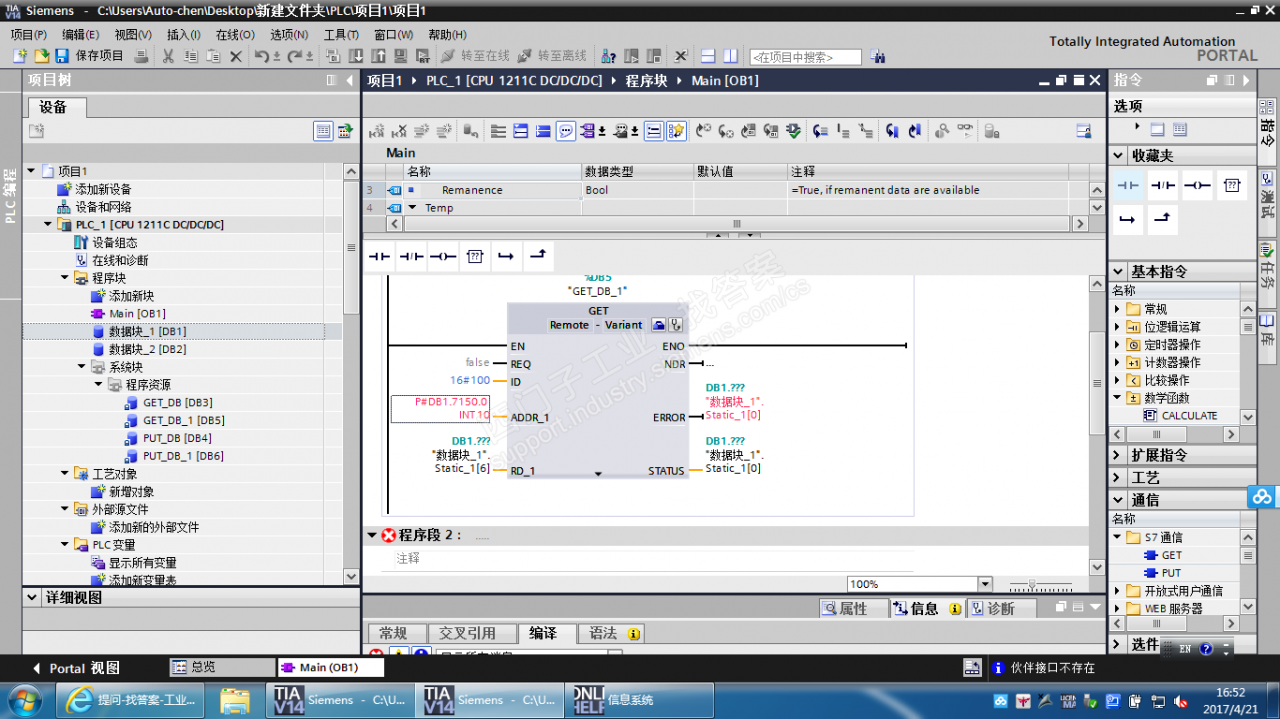1280x719 pixels.
Task: Click the Delete X icon in main toolbar
Action: click(236, 56)
